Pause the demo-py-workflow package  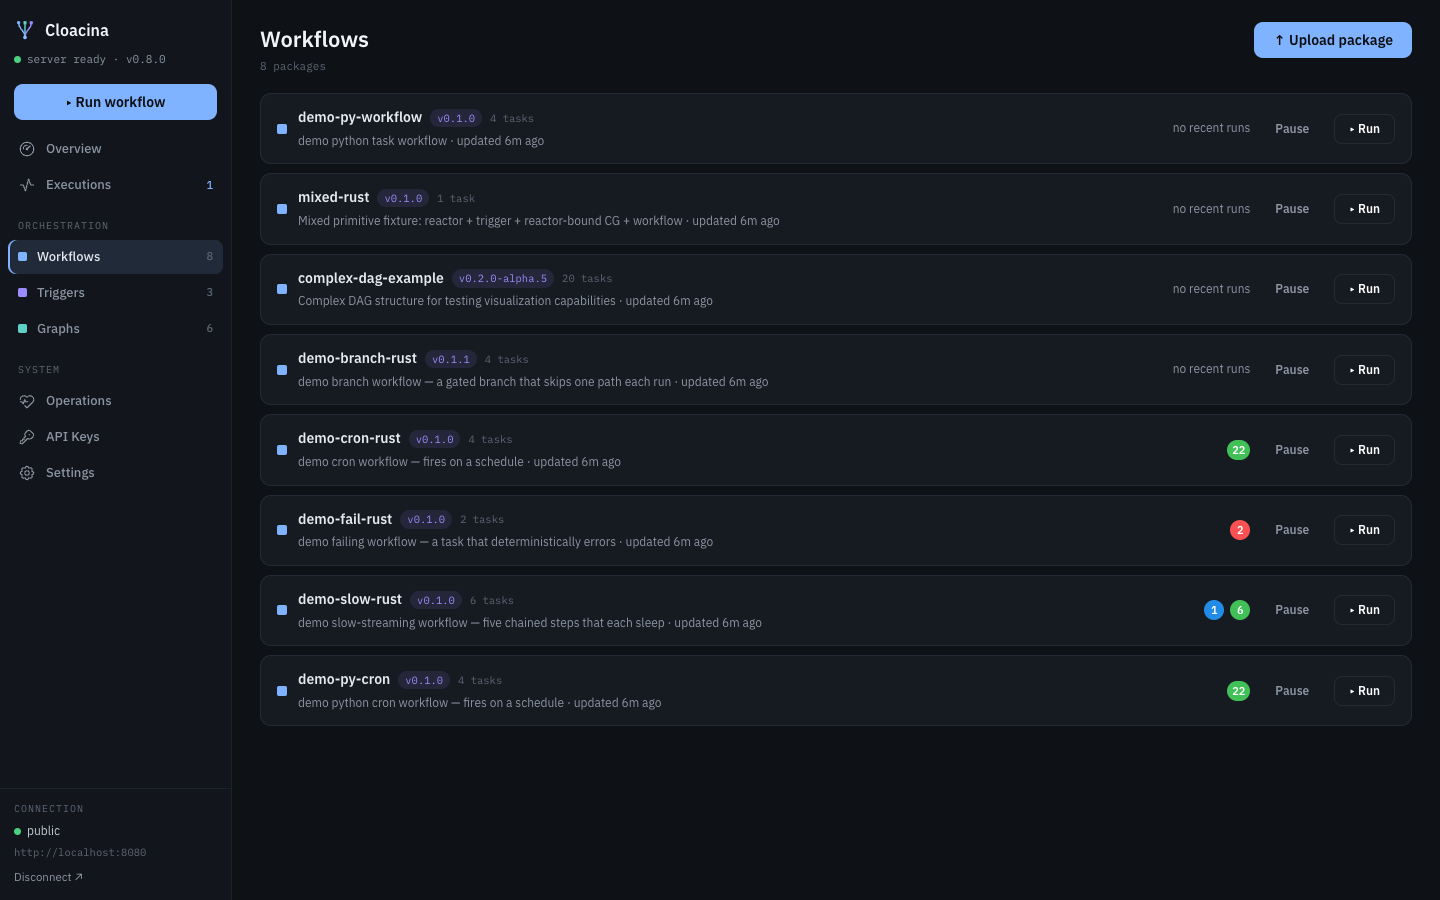coord(1292,129)
